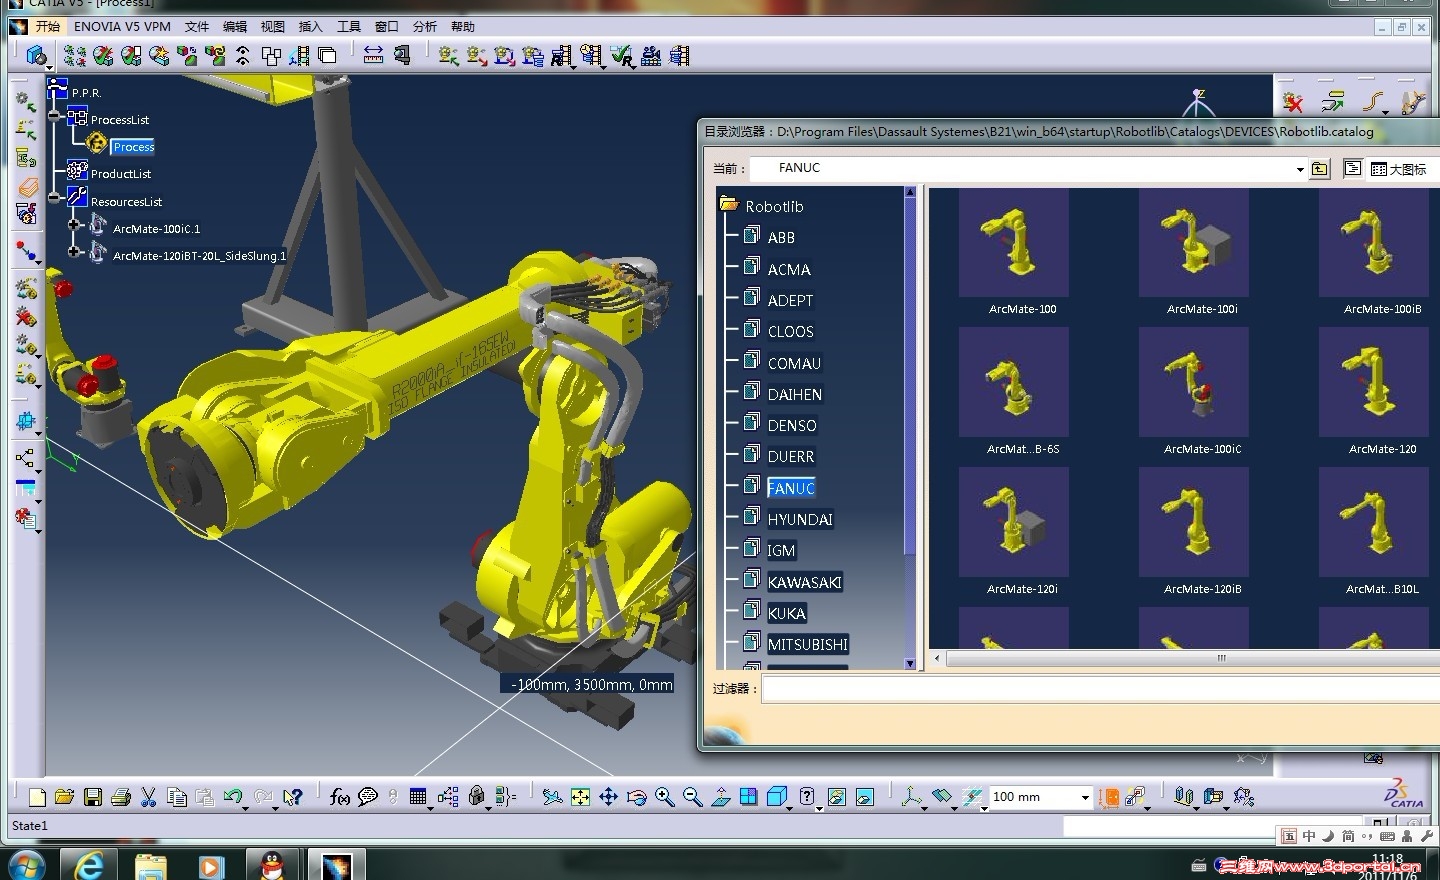The width and height of the screenshot is (1440, 880).
Task: Click the measure between icon in top toolbar
Action: 373,55
